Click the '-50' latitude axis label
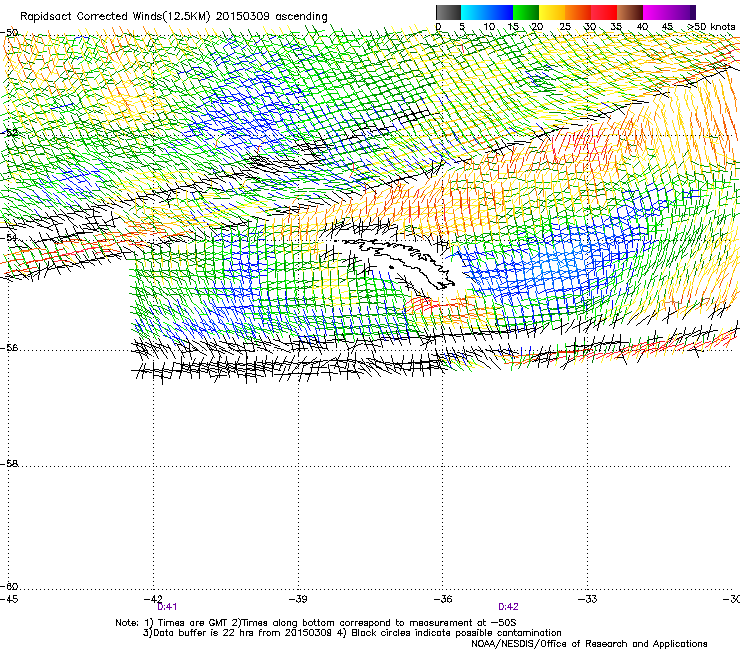 pos(9,33)
